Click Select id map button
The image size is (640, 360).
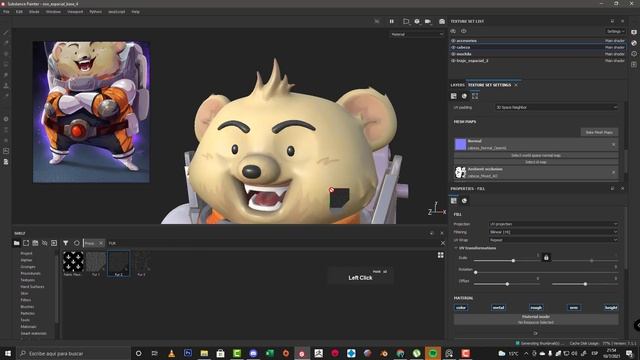536,162
